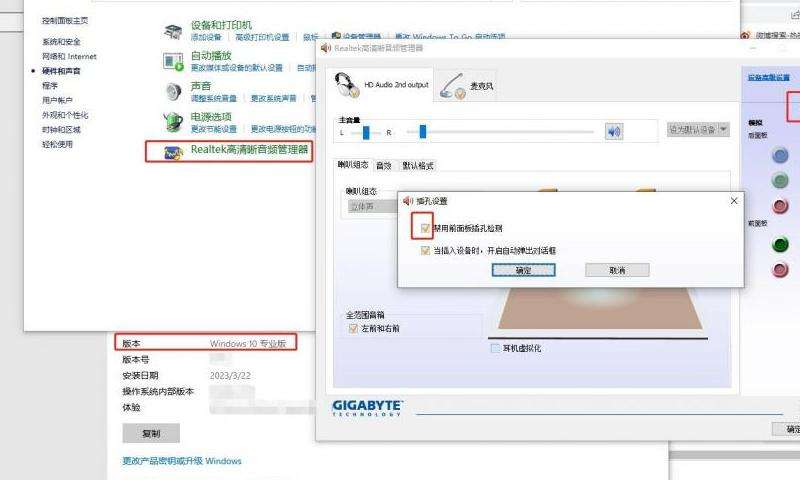Enable Headphone Virtualization (耳机虚拟化) checkbox
The height and width of the screenshot is (480, 800).
click(x=494, y=348)
